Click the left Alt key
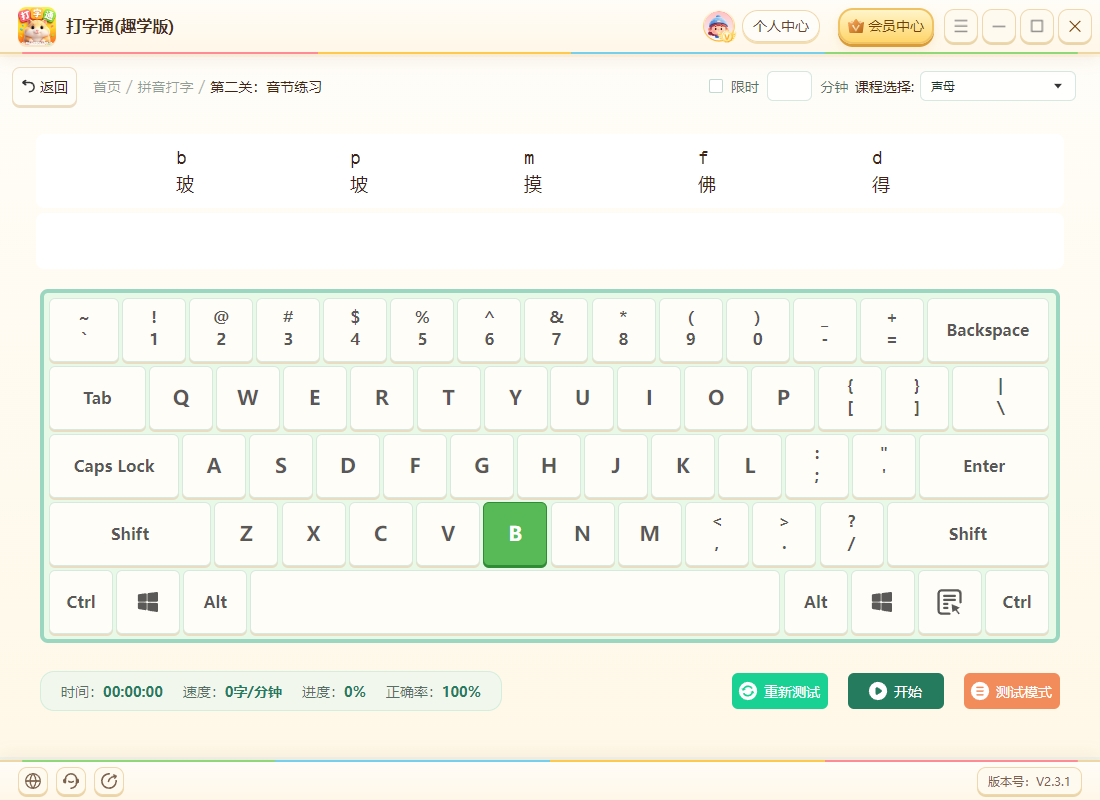Screen dimensions: 1100x800 215,602
